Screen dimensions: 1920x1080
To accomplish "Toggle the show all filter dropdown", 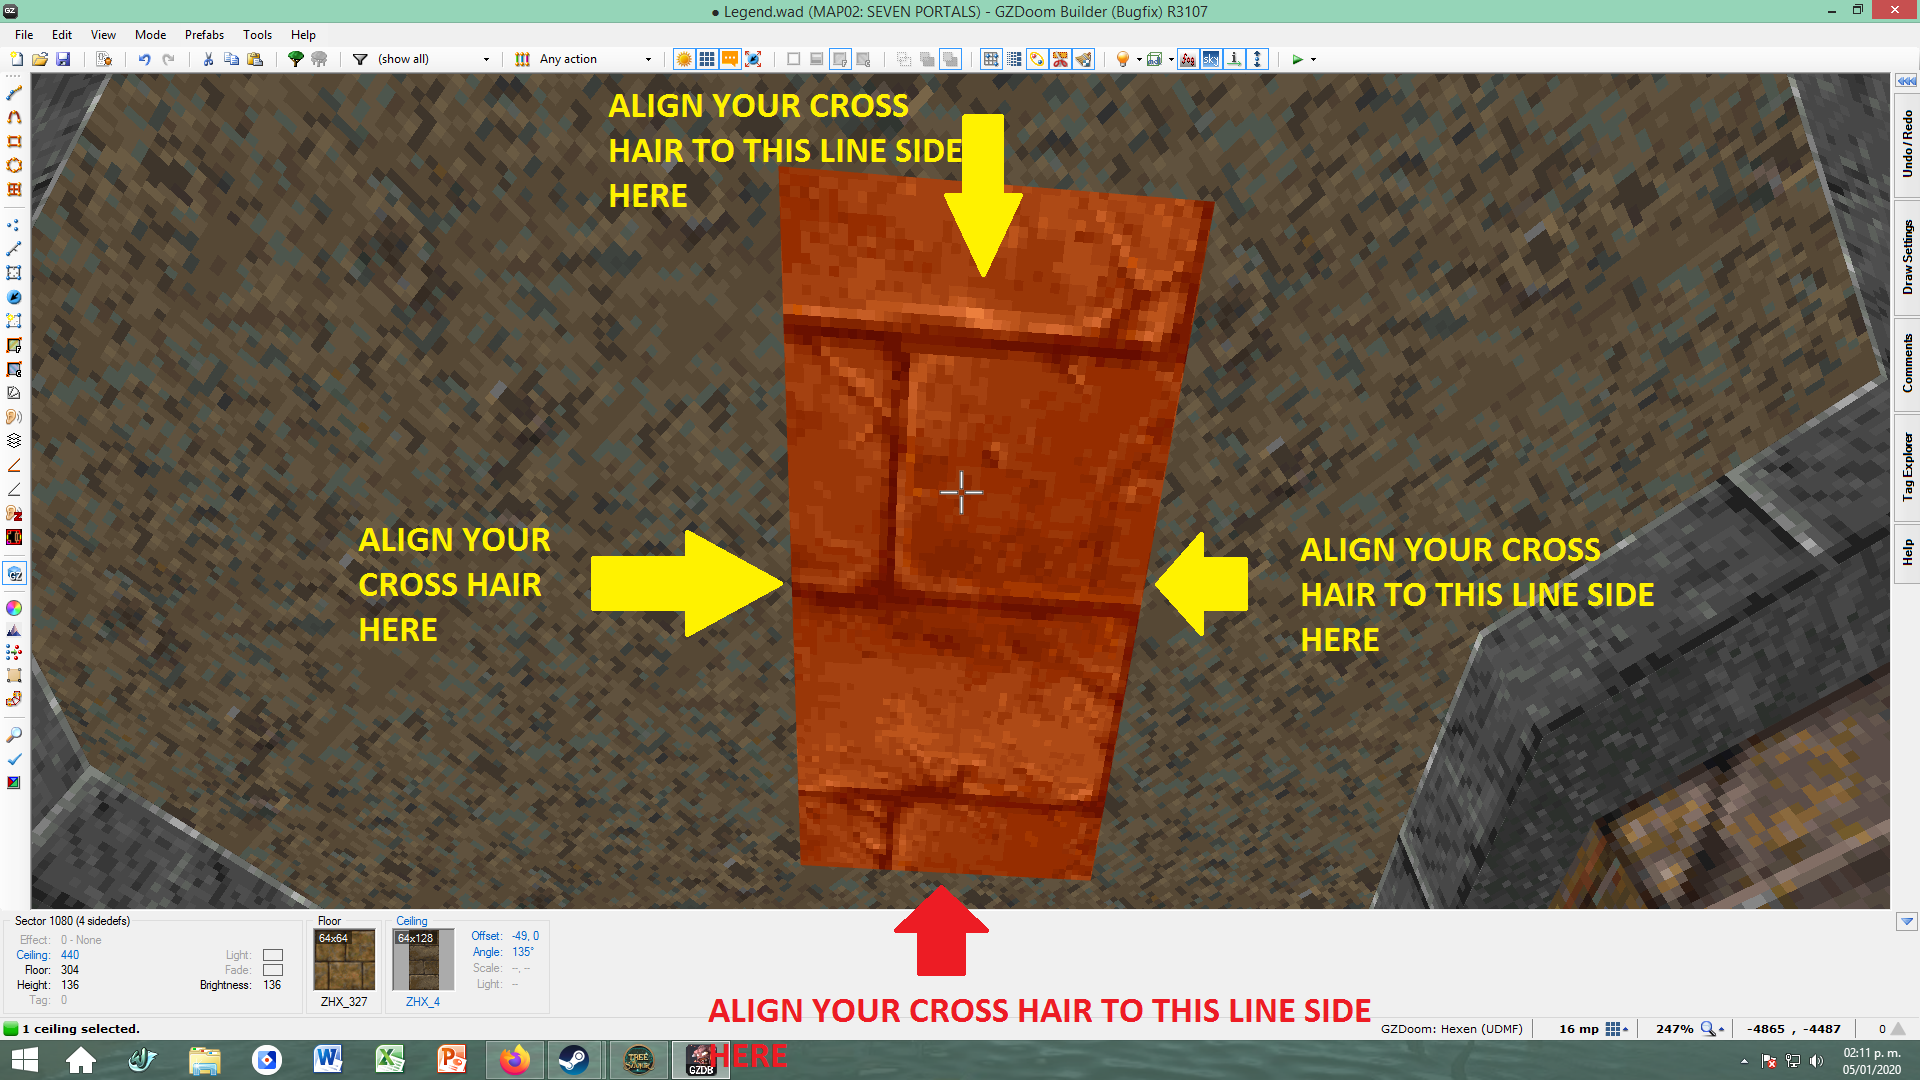I will (488, 58).
